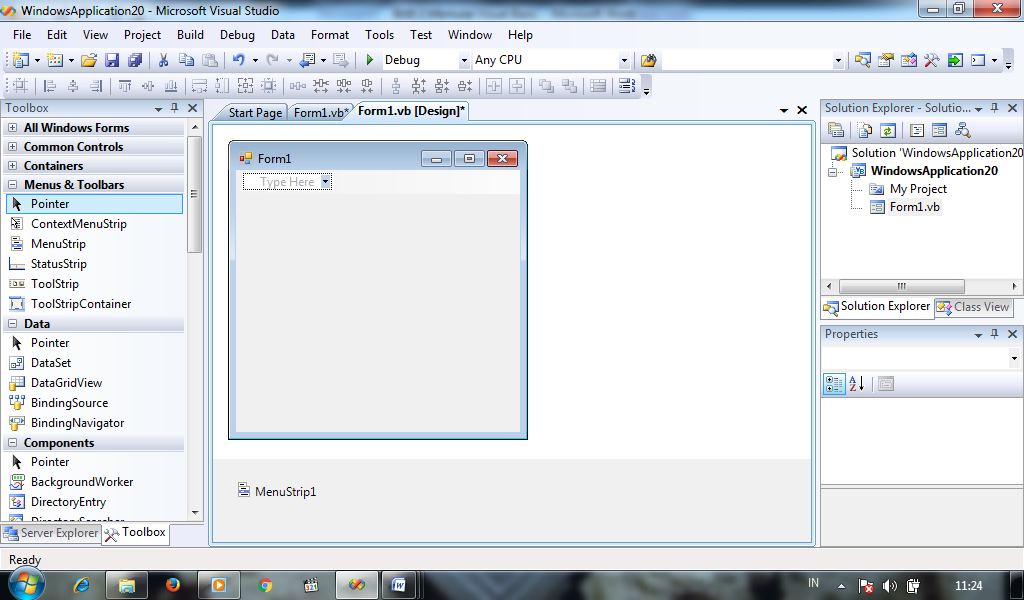Open the Any CPU platform dropdown

click(x=622, y=59)
